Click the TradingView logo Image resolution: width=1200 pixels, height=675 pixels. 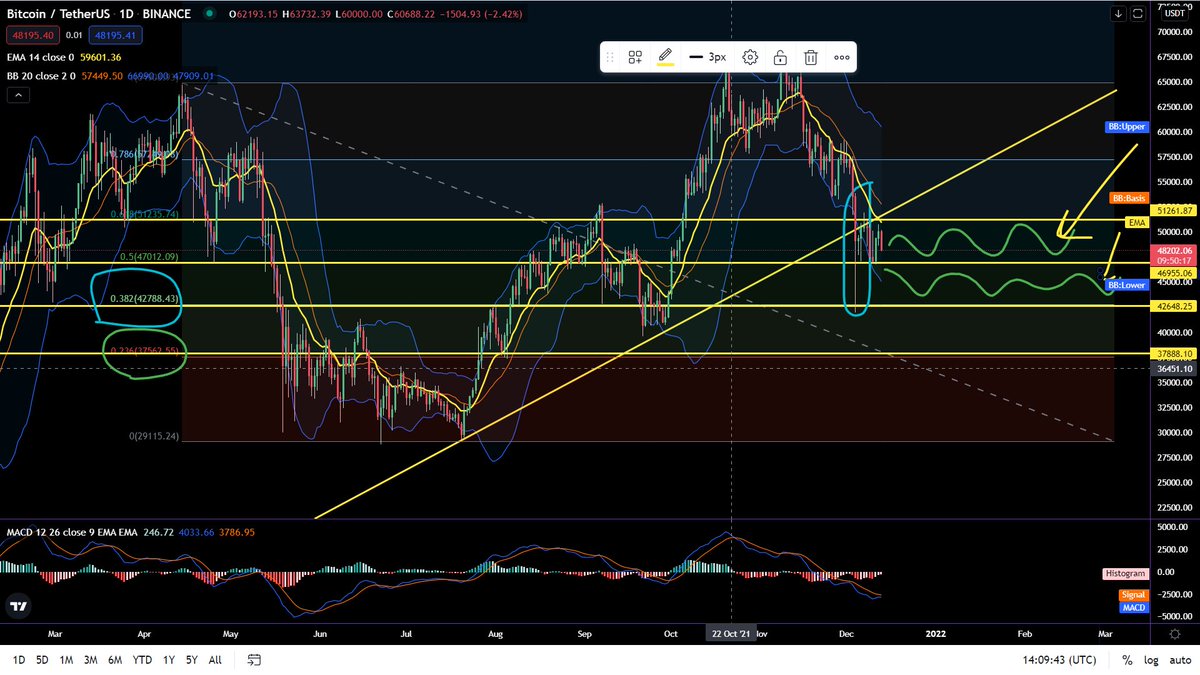[x=17, y=606]
